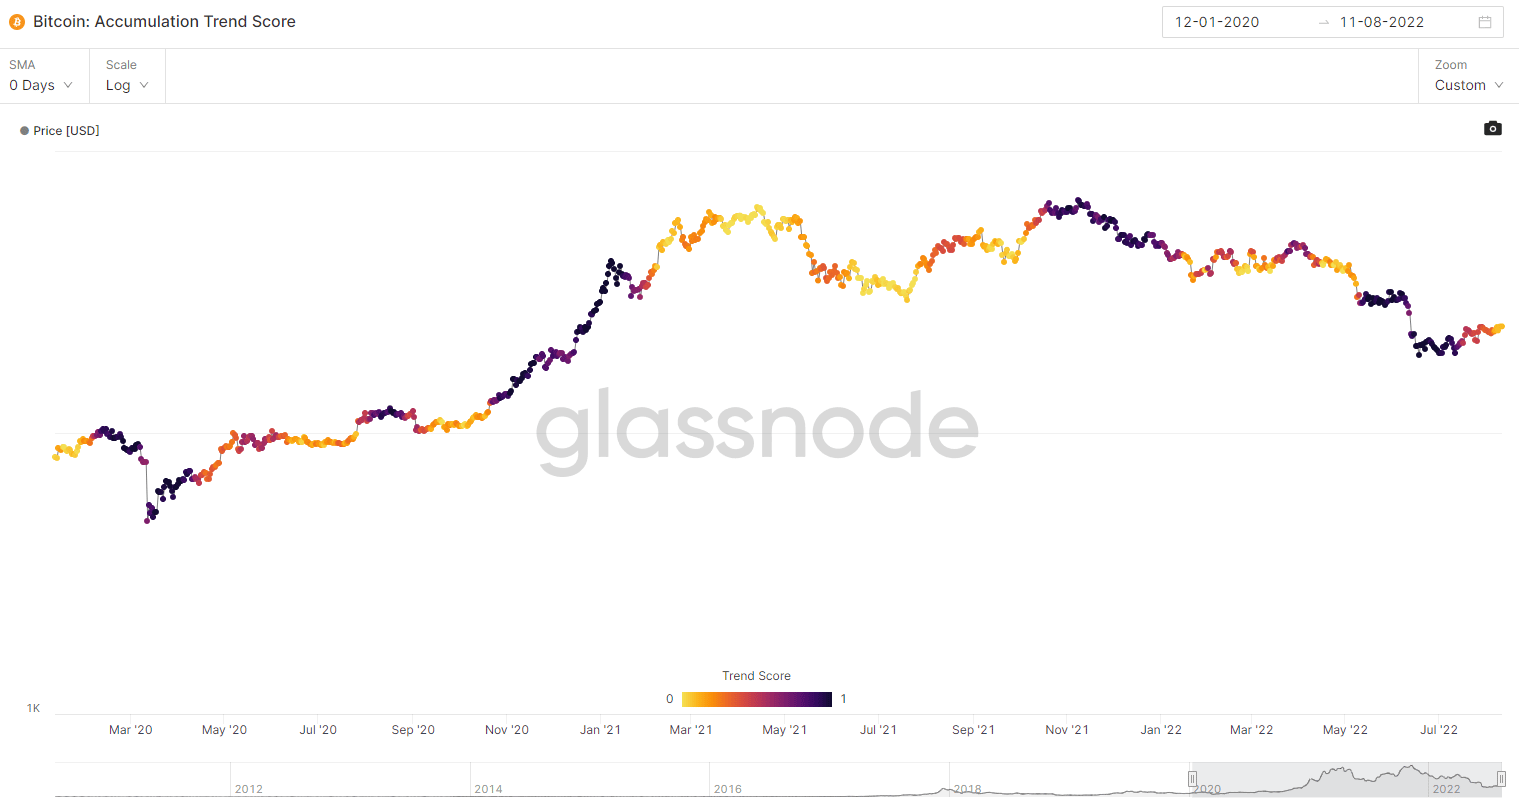Screen dimensions: 1519x810
Task: Expand the Scale Log dropdown
Action: 127,85
